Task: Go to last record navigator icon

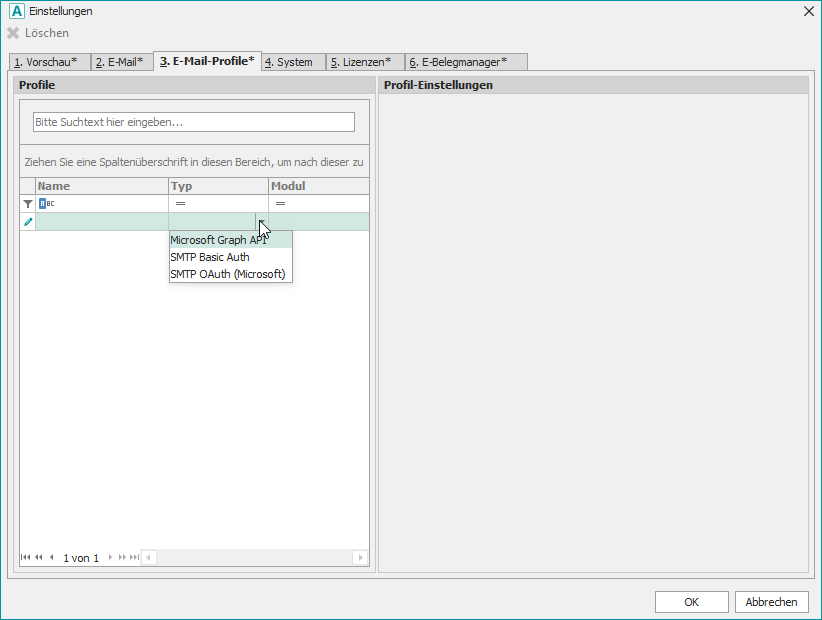Action: coord(135,557)
